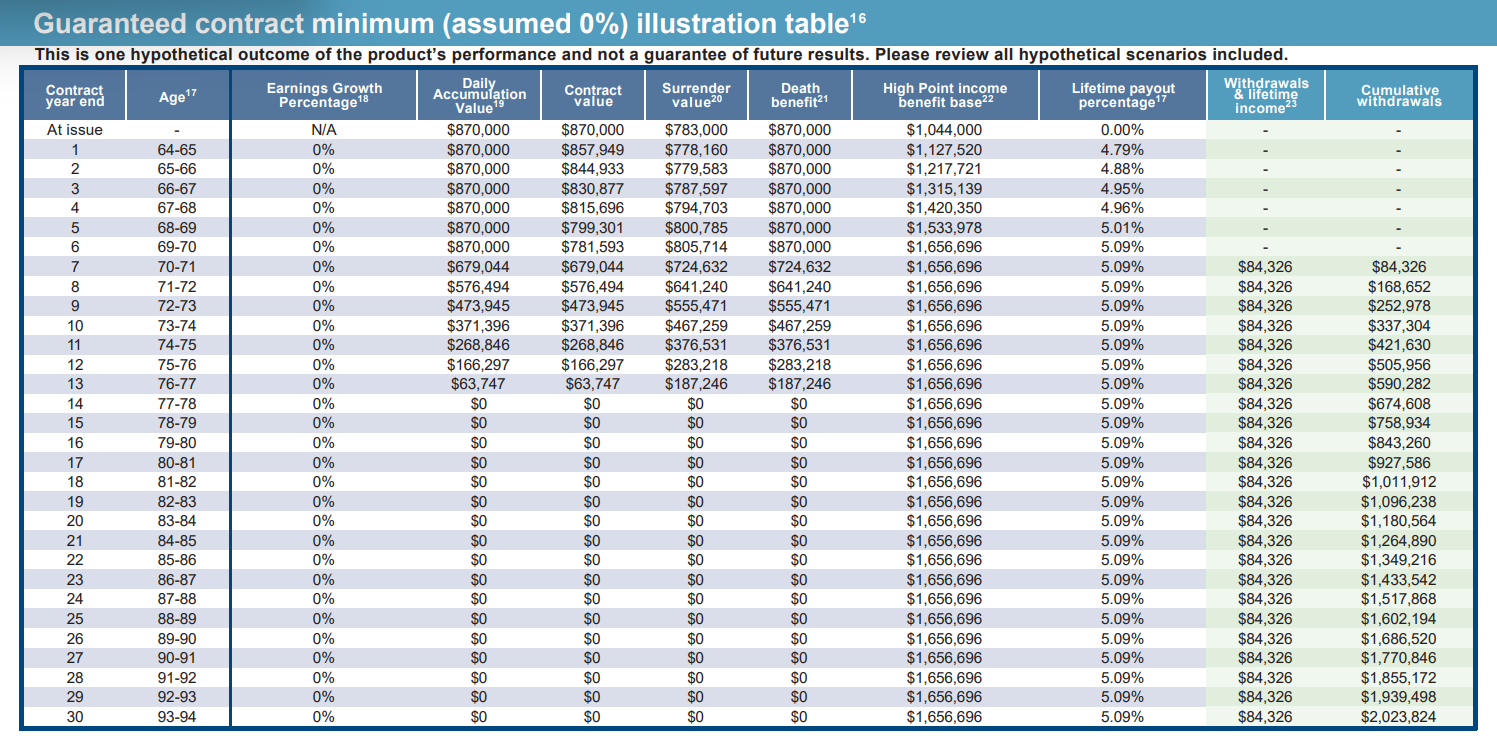This screenshot has height=739, width=1497.
Task: Select the Death benefit column header
Action: tap(799, 95)
